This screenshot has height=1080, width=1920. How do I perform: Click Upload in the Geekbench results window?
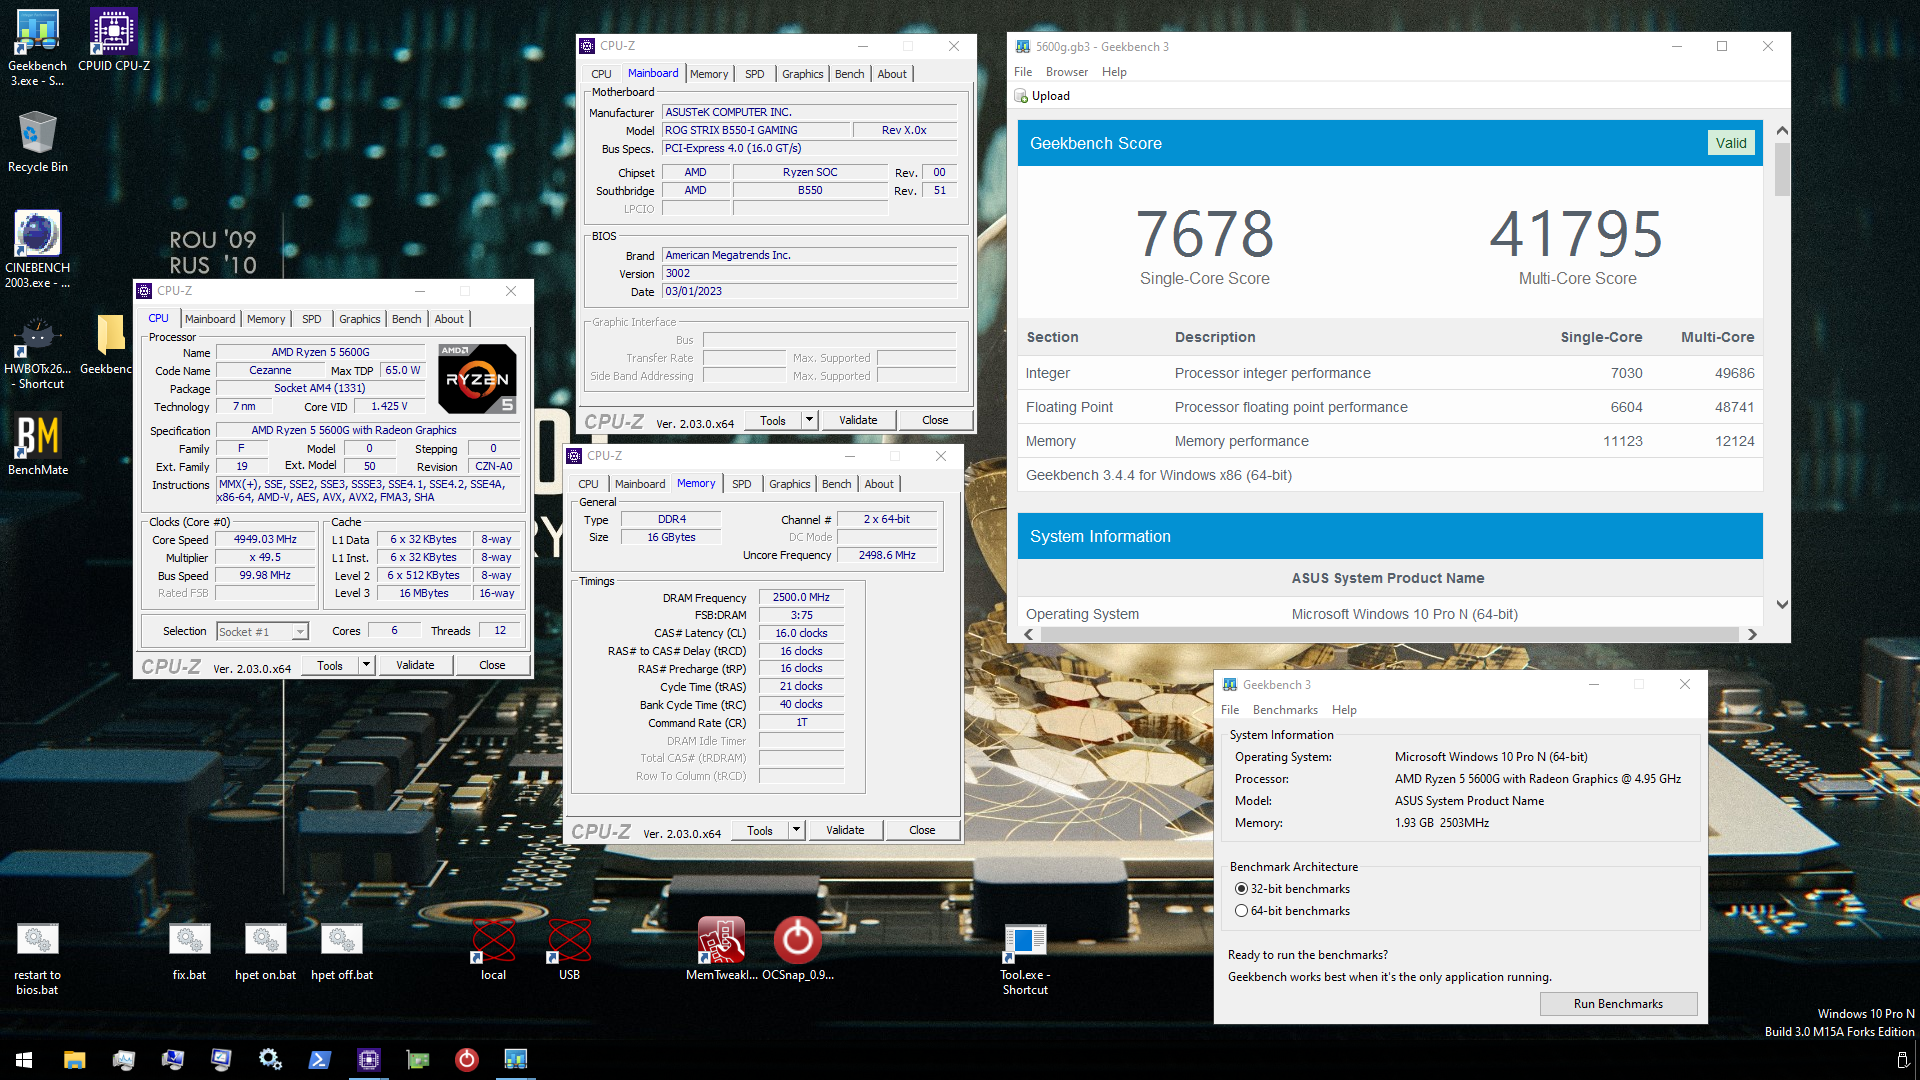(x=1042, y=96)
